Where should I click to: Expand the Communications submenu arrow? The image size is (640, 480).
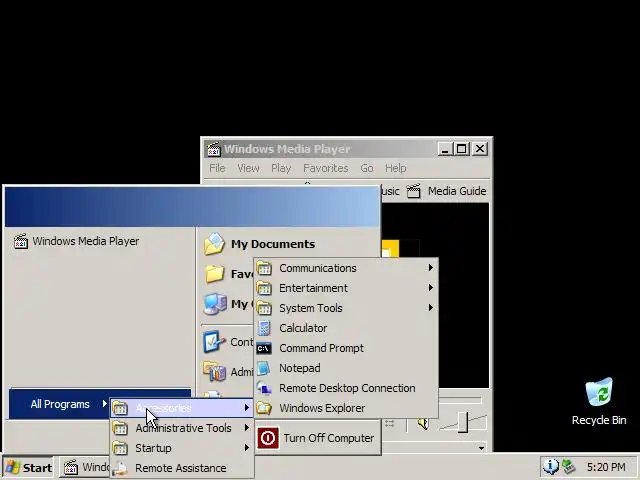[x=430, y=268]
